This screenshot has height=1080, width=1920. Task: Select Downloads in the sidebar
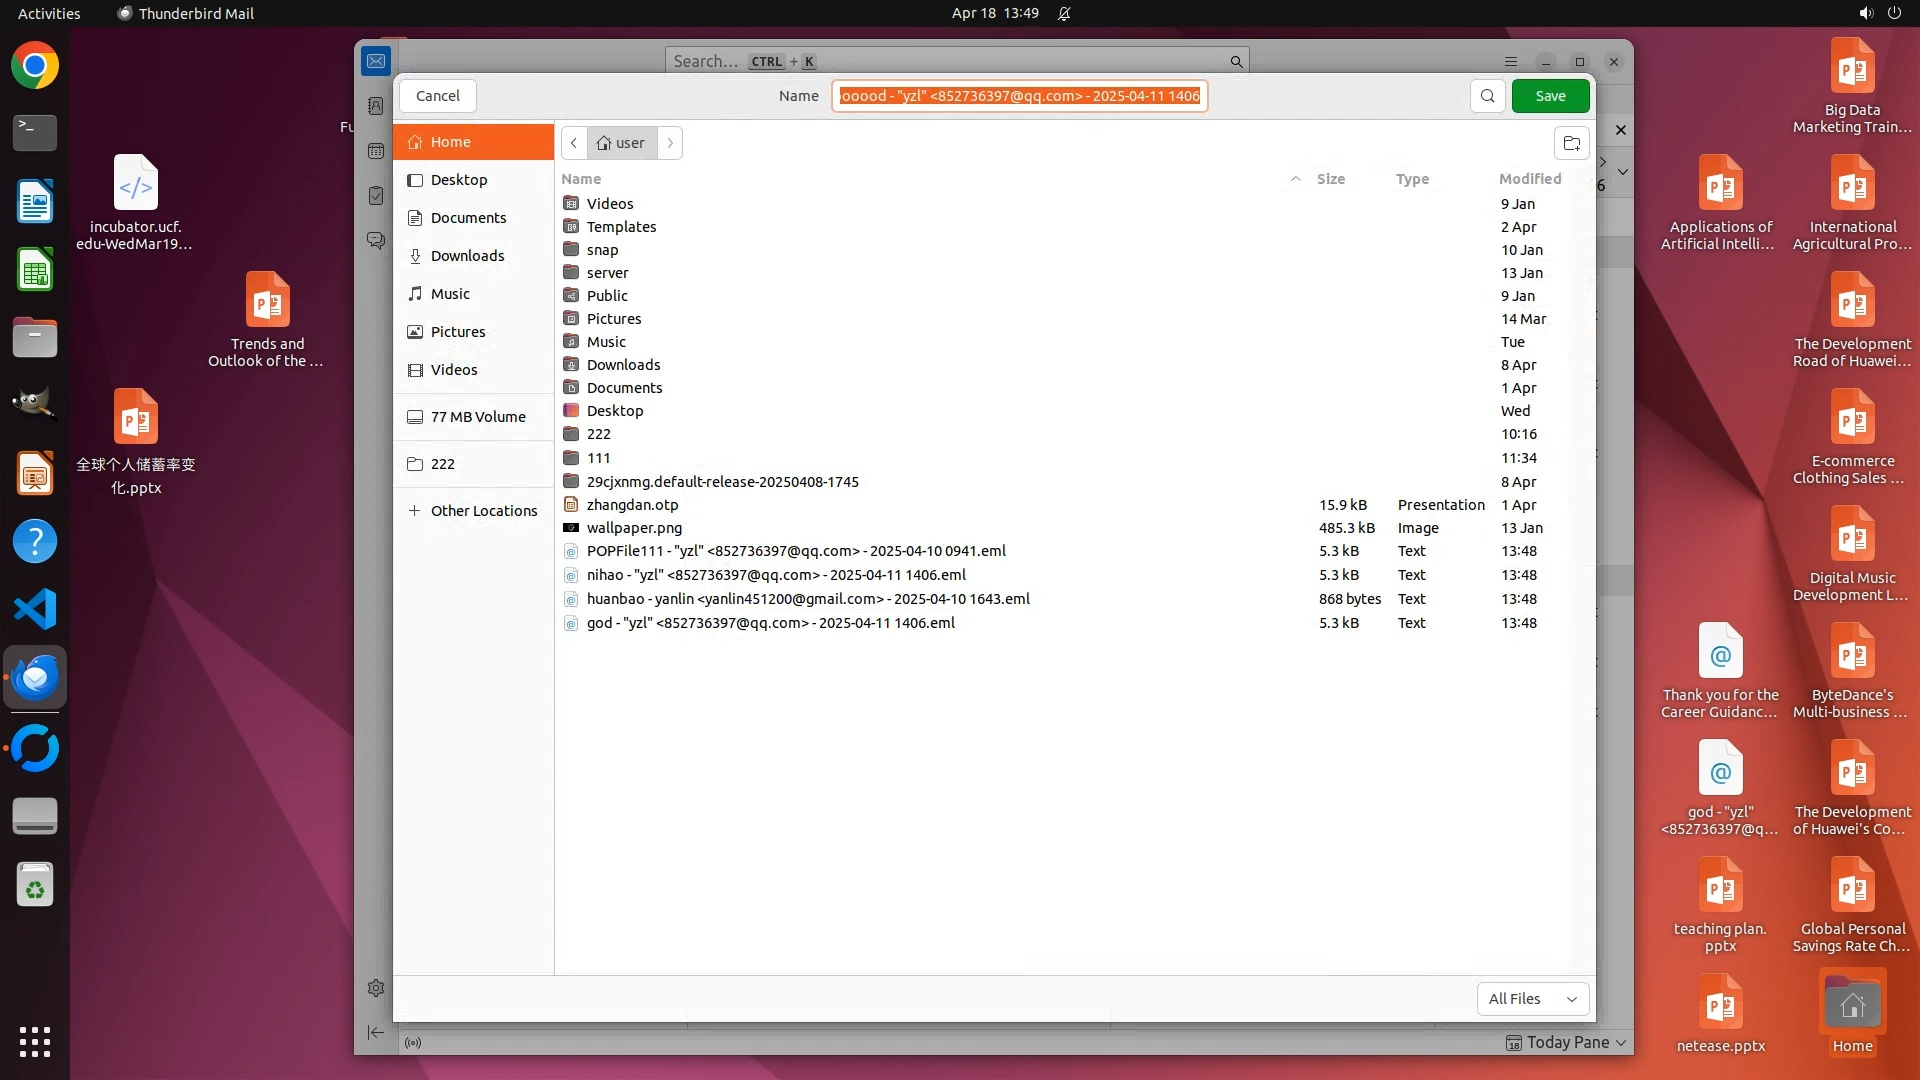click(467, 256)
